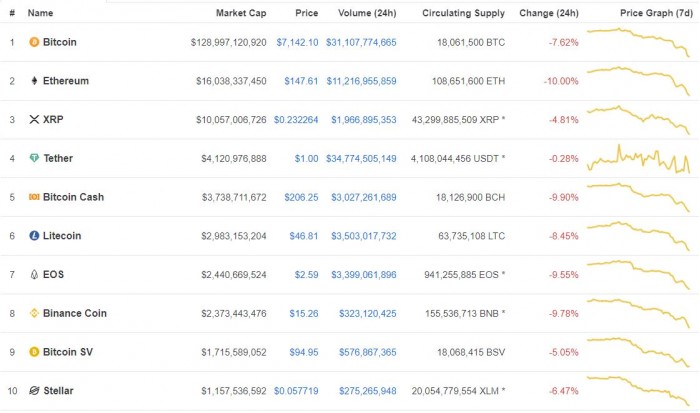The width and height of the screenshot is (700, 413).
Task: Open the Ethereum name link
Action: tap(65, 81)
